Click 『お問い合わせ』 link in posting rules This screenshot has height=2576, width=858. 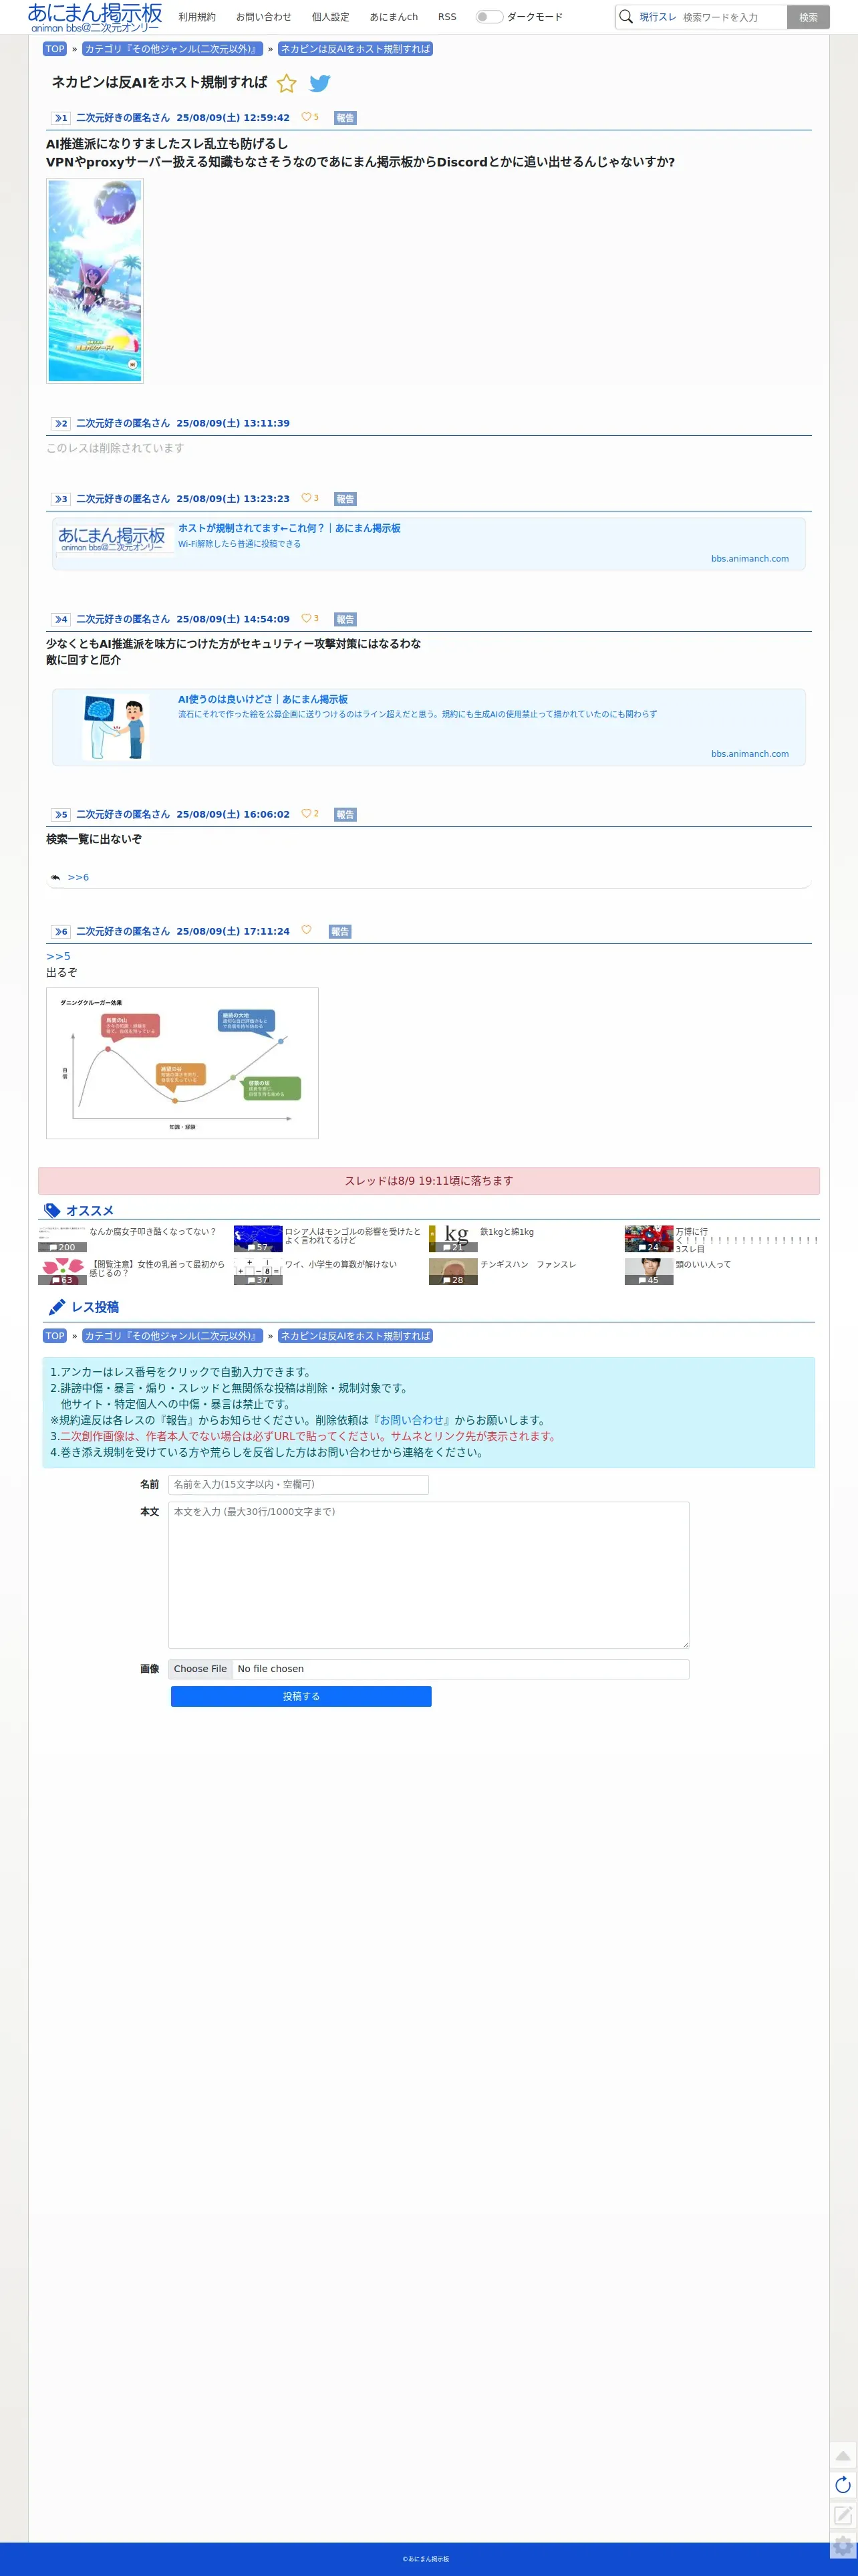[411, 1420]
